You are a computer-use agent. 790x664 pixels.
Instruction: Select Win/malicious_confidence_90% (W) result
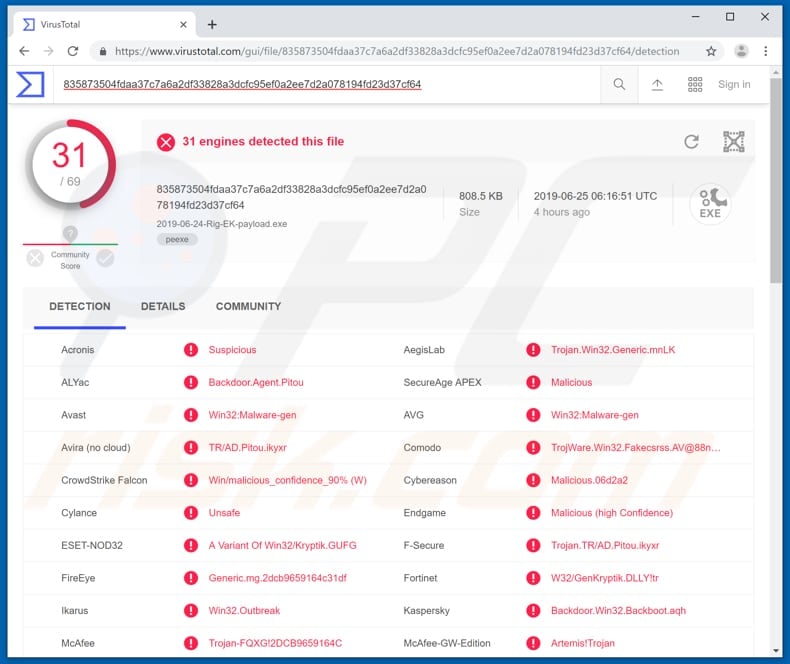click(x=288, y=480)
